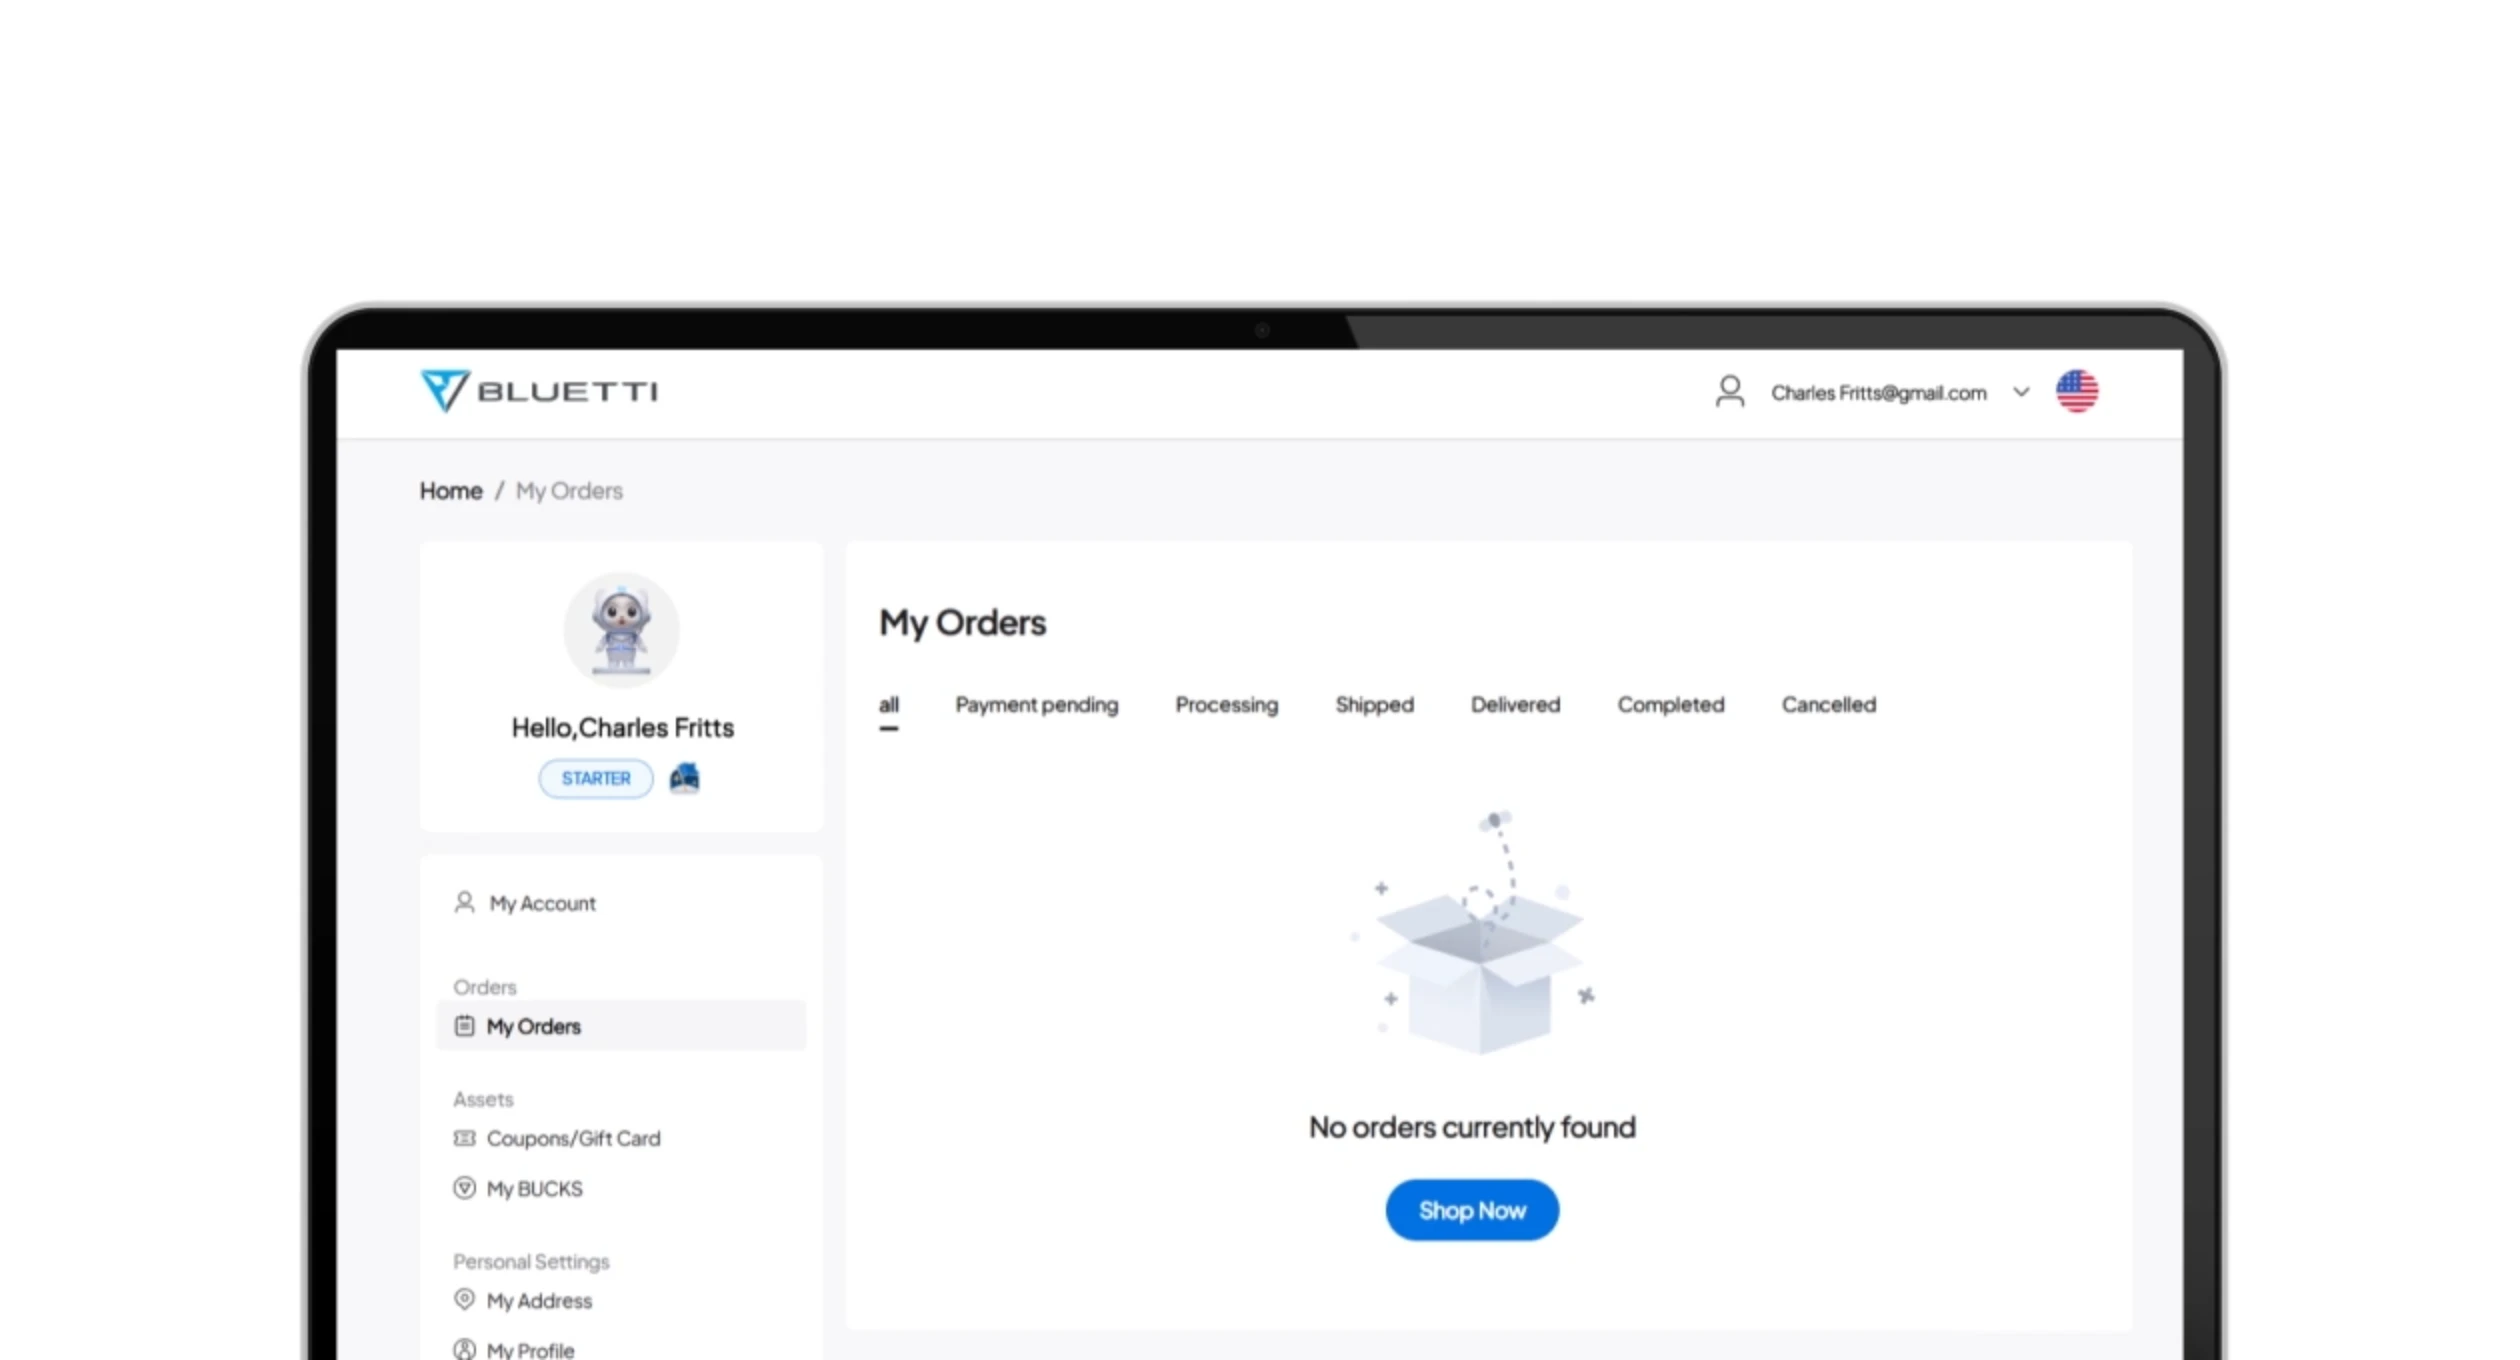2520x1360 pixels.
Task: Select the Cancelled orders tab
Action: pos(1828,705)
